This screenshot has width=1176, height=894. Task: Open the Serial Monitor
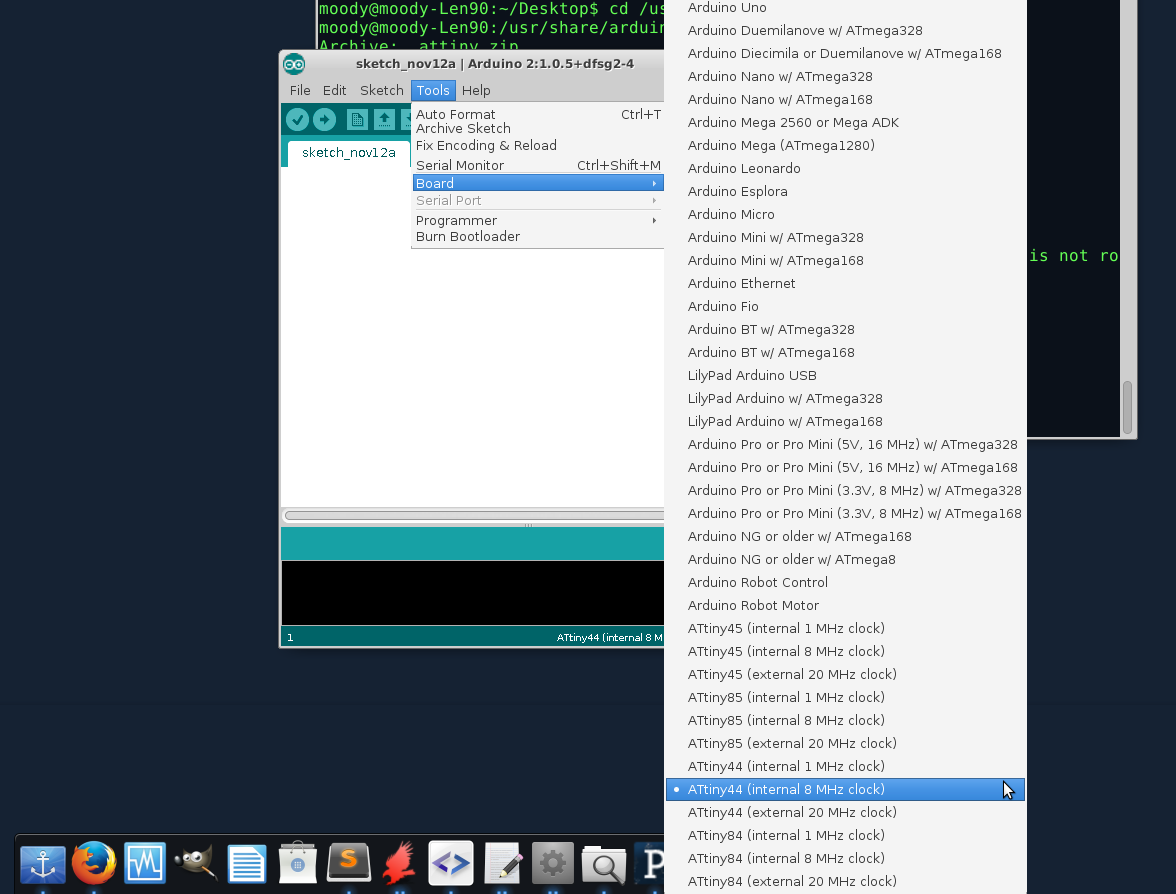click(538, 165)
